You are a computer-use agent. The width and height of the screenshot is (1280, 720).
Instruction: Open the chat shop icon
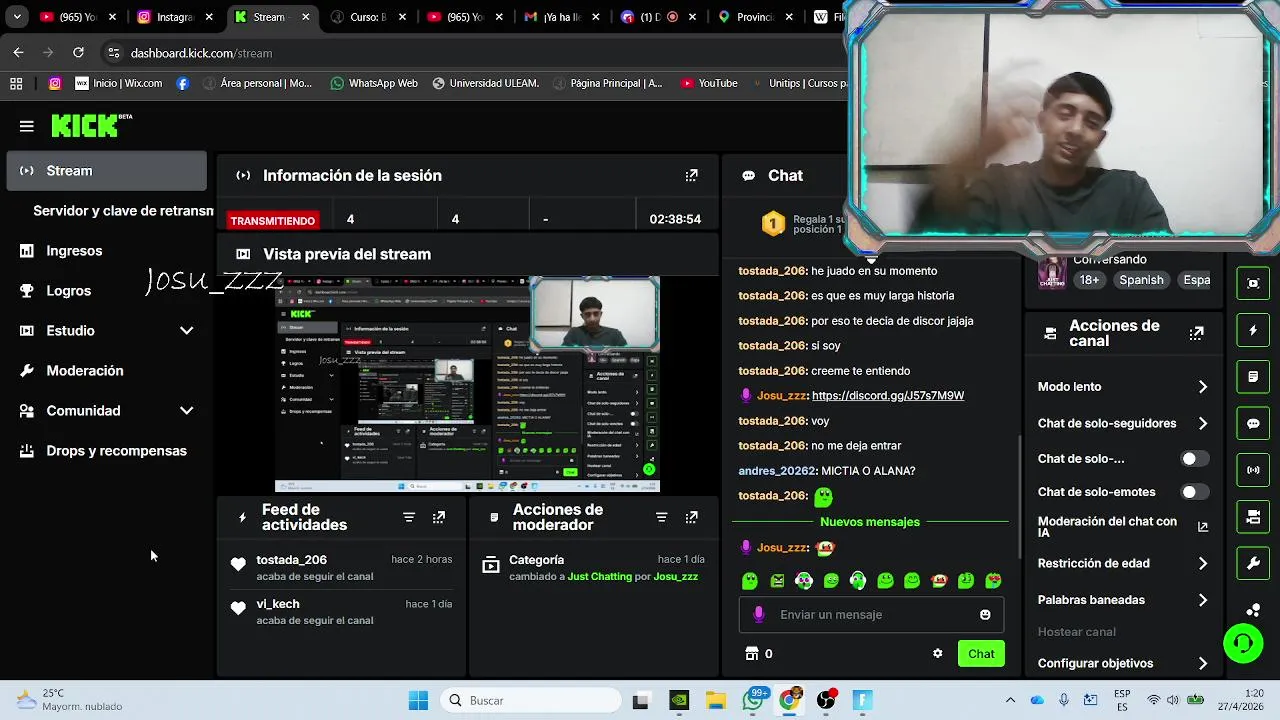click(x=752, y=653)
